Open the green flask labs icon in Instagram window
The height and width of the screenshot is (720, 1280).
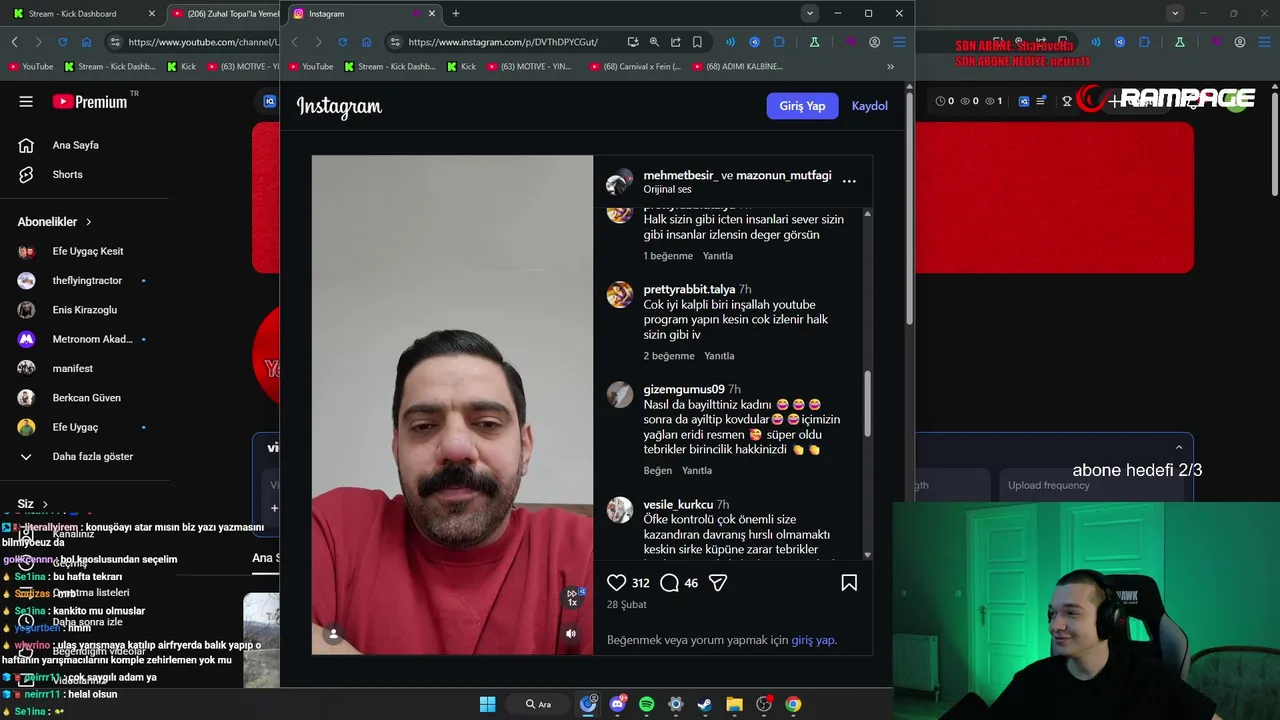coord(815,42)
